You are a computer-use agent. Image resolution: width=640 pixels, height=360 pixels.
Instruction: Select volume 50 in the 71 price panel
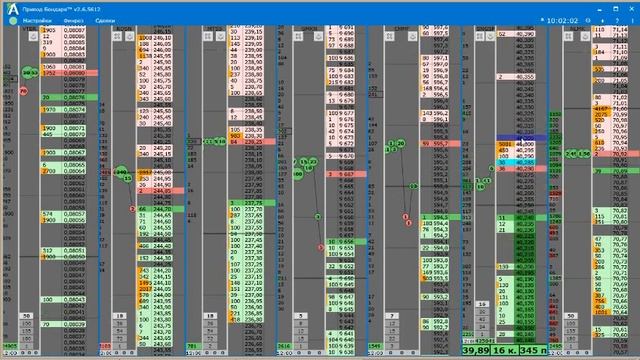(571, 316)
